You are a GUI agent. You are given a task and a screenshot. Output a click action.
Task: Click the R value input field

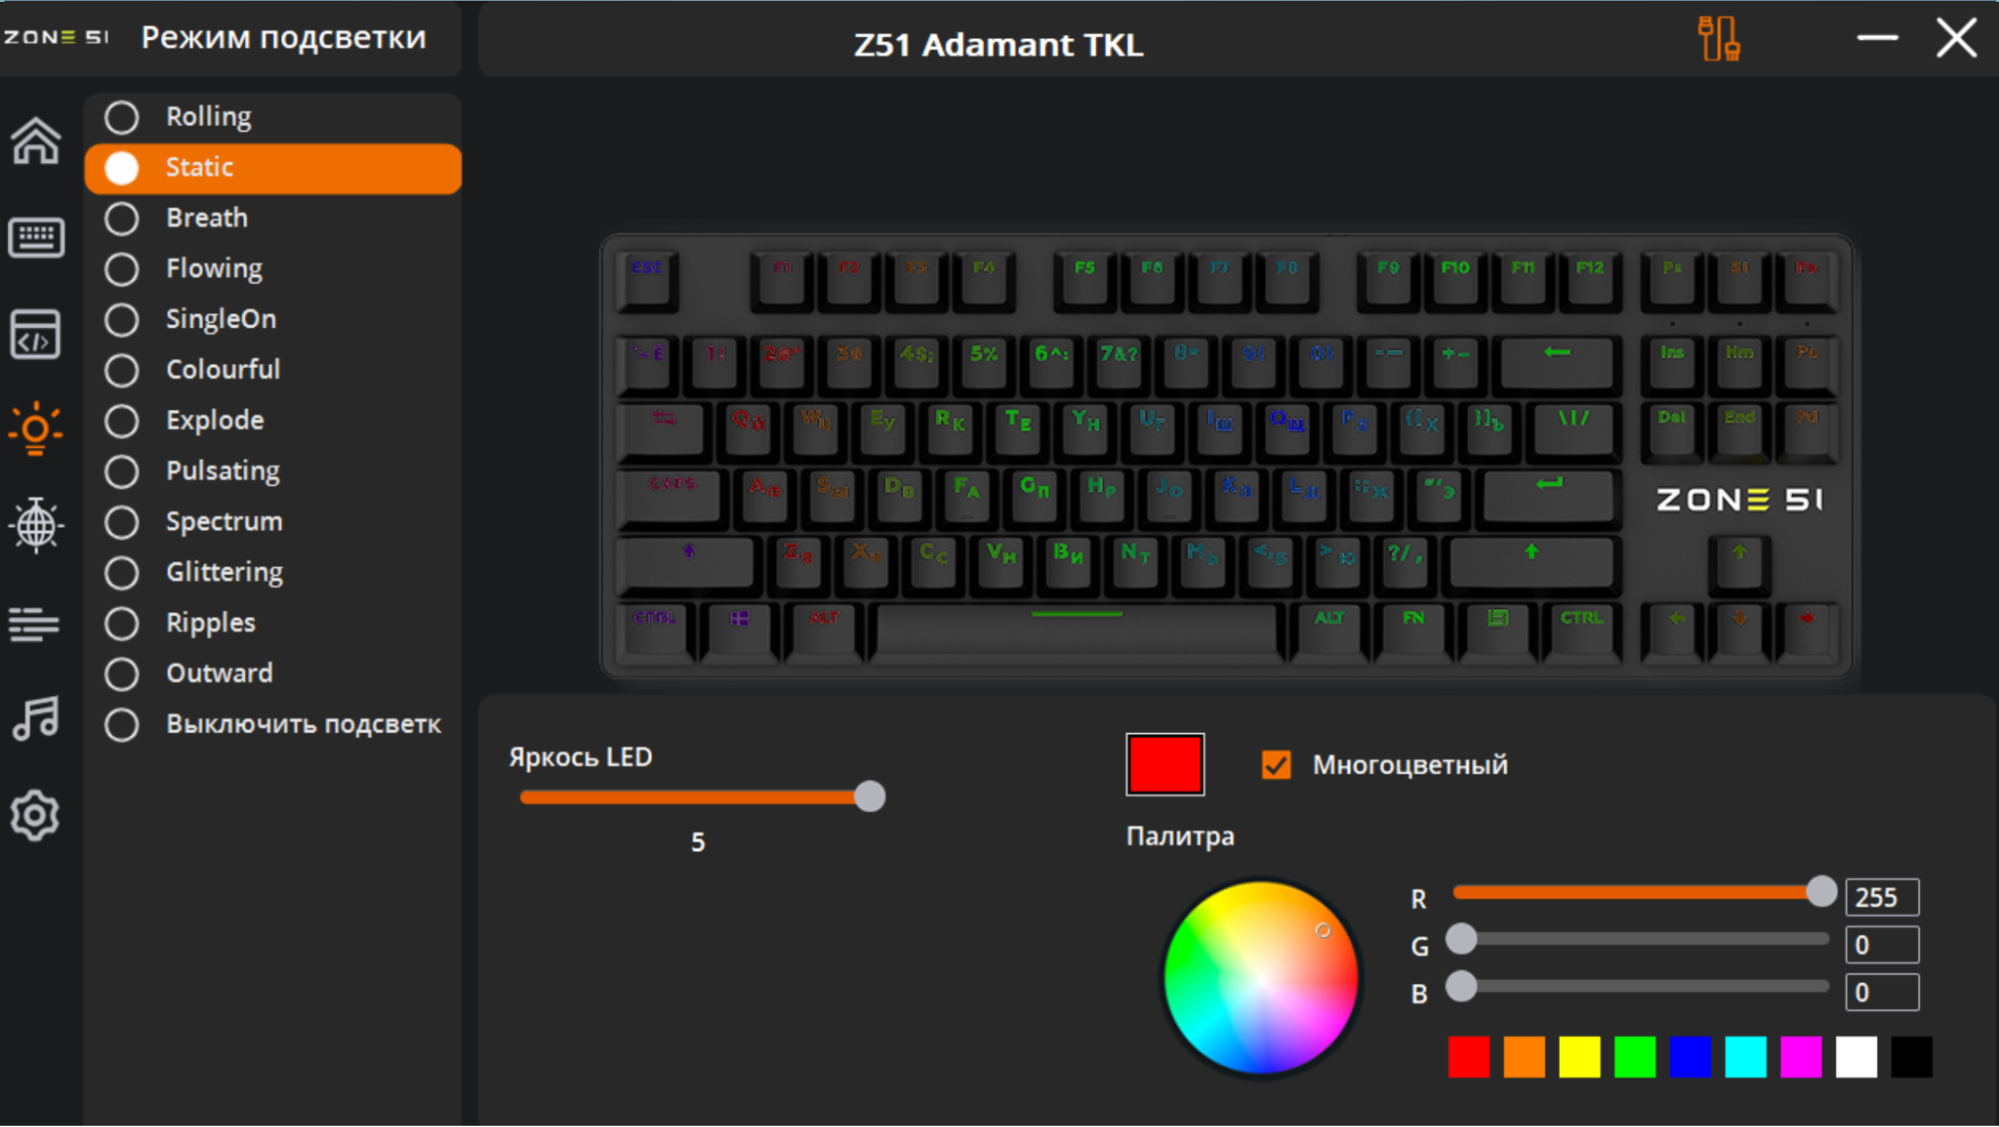pyautogui.click(x=1882, y=898)
